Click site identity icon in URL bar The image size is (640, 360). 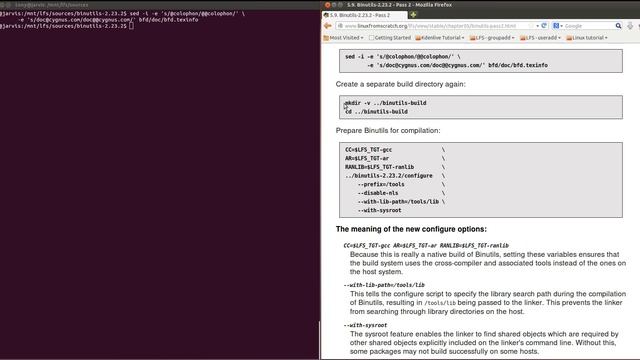tap(340, 26)
